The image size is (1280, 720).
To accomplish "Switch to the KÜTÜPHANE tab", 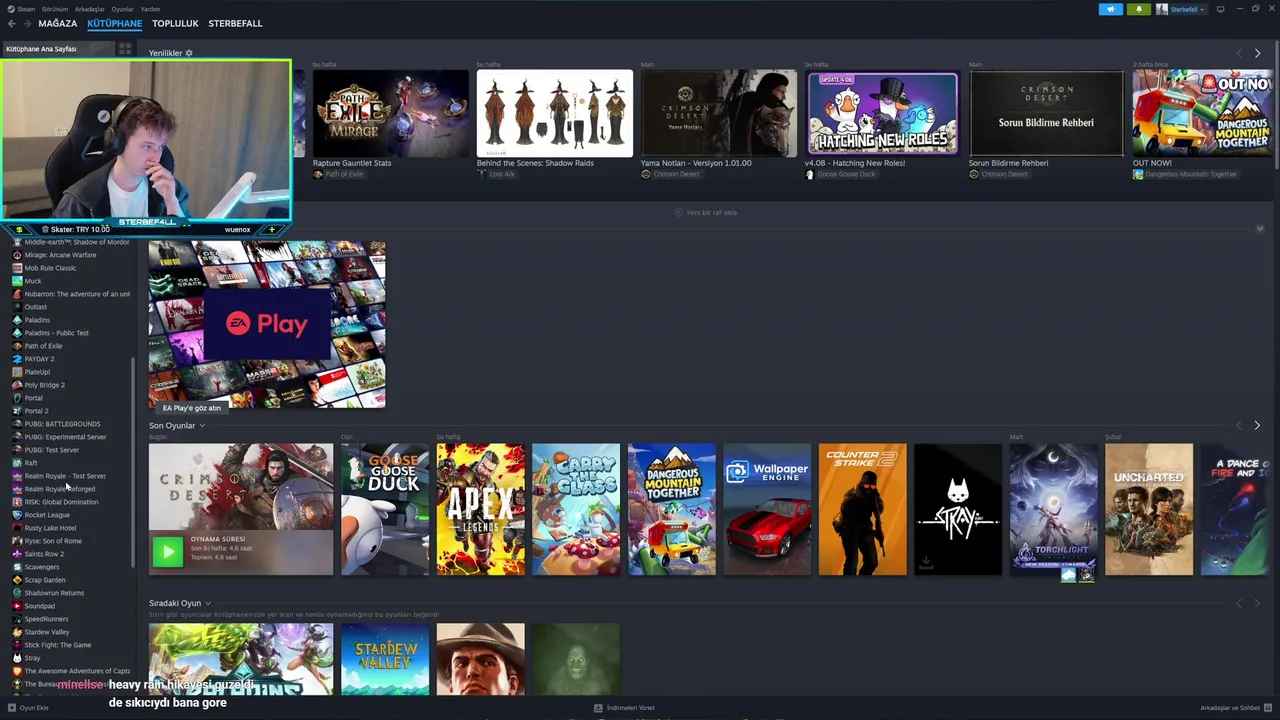I will pos(114,23).
